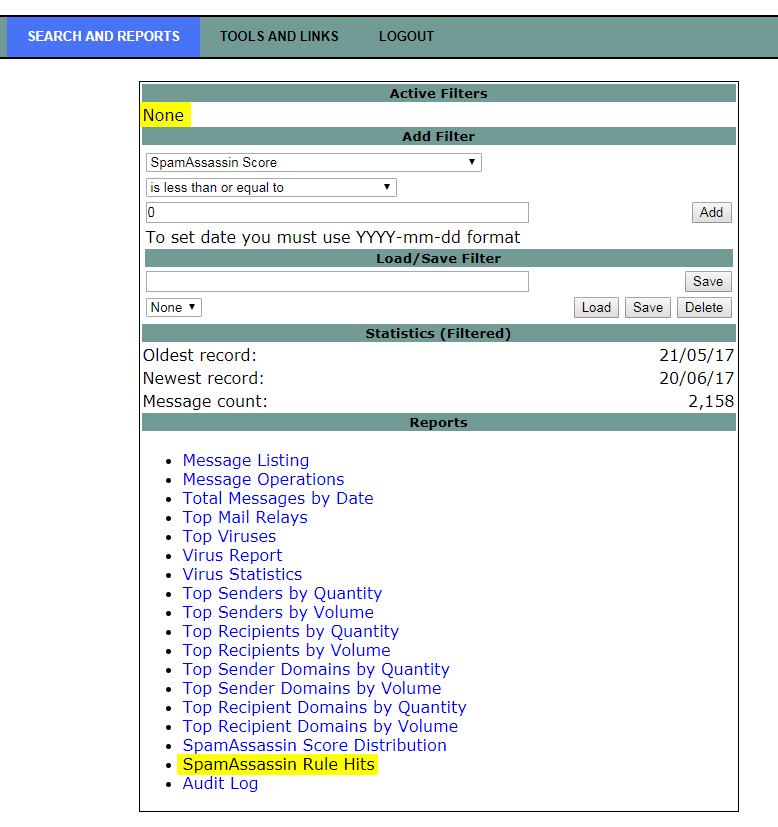
Task: Open Total Messages by Date report
Action: [x=278, y=498]
